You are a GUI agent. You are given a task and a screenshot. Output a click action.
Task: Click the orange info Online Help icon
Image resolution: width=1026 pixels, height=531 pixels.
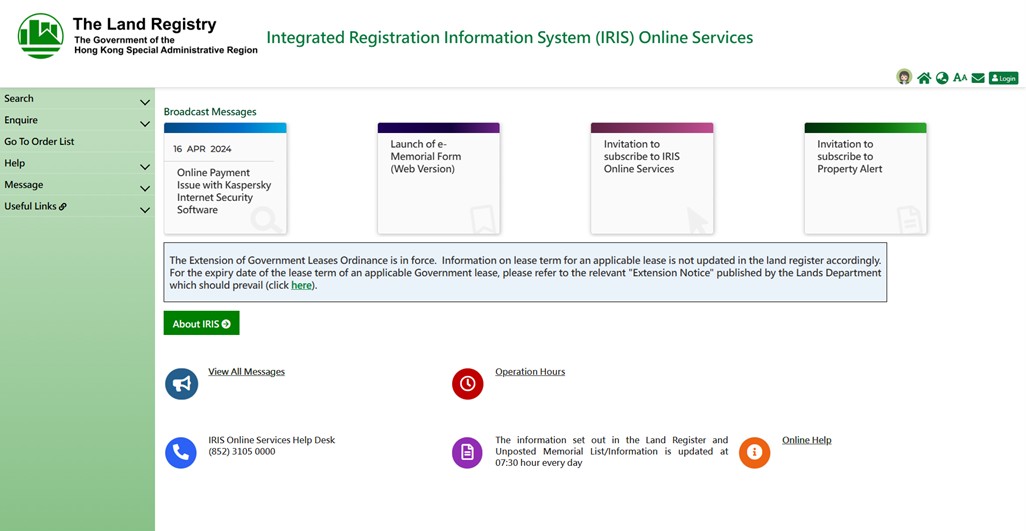pyautogui.click(x=755, y=453)
